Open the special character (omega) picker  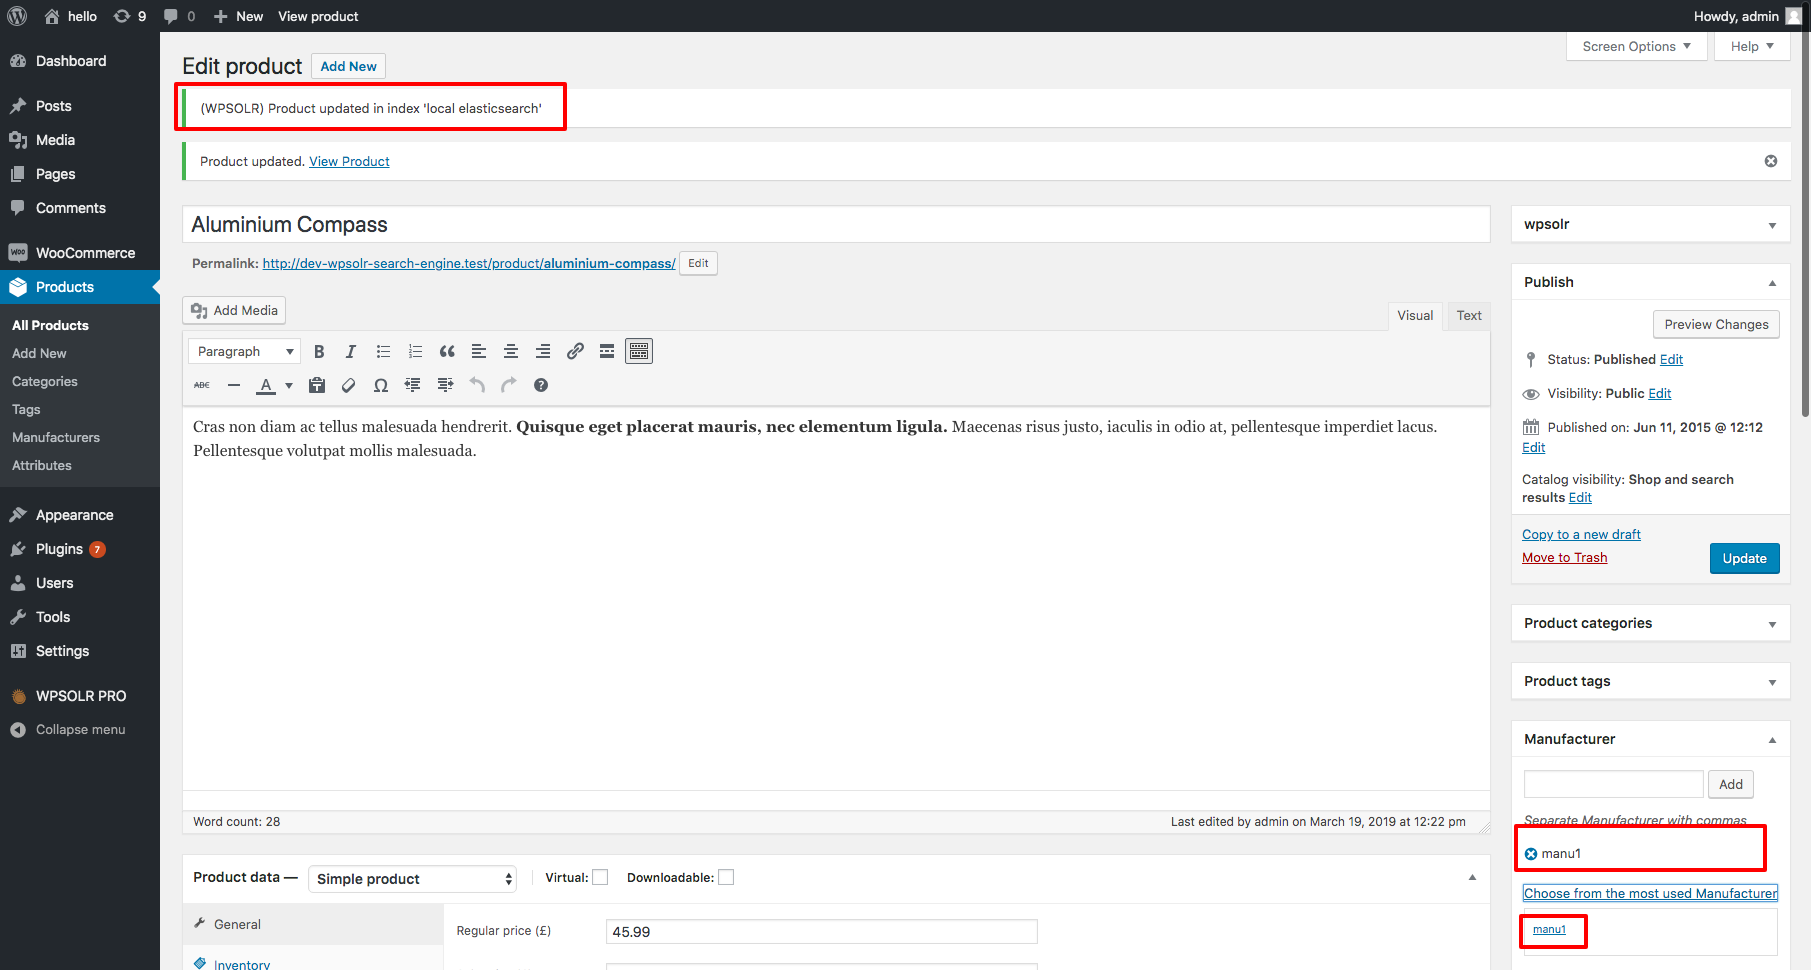381,385
